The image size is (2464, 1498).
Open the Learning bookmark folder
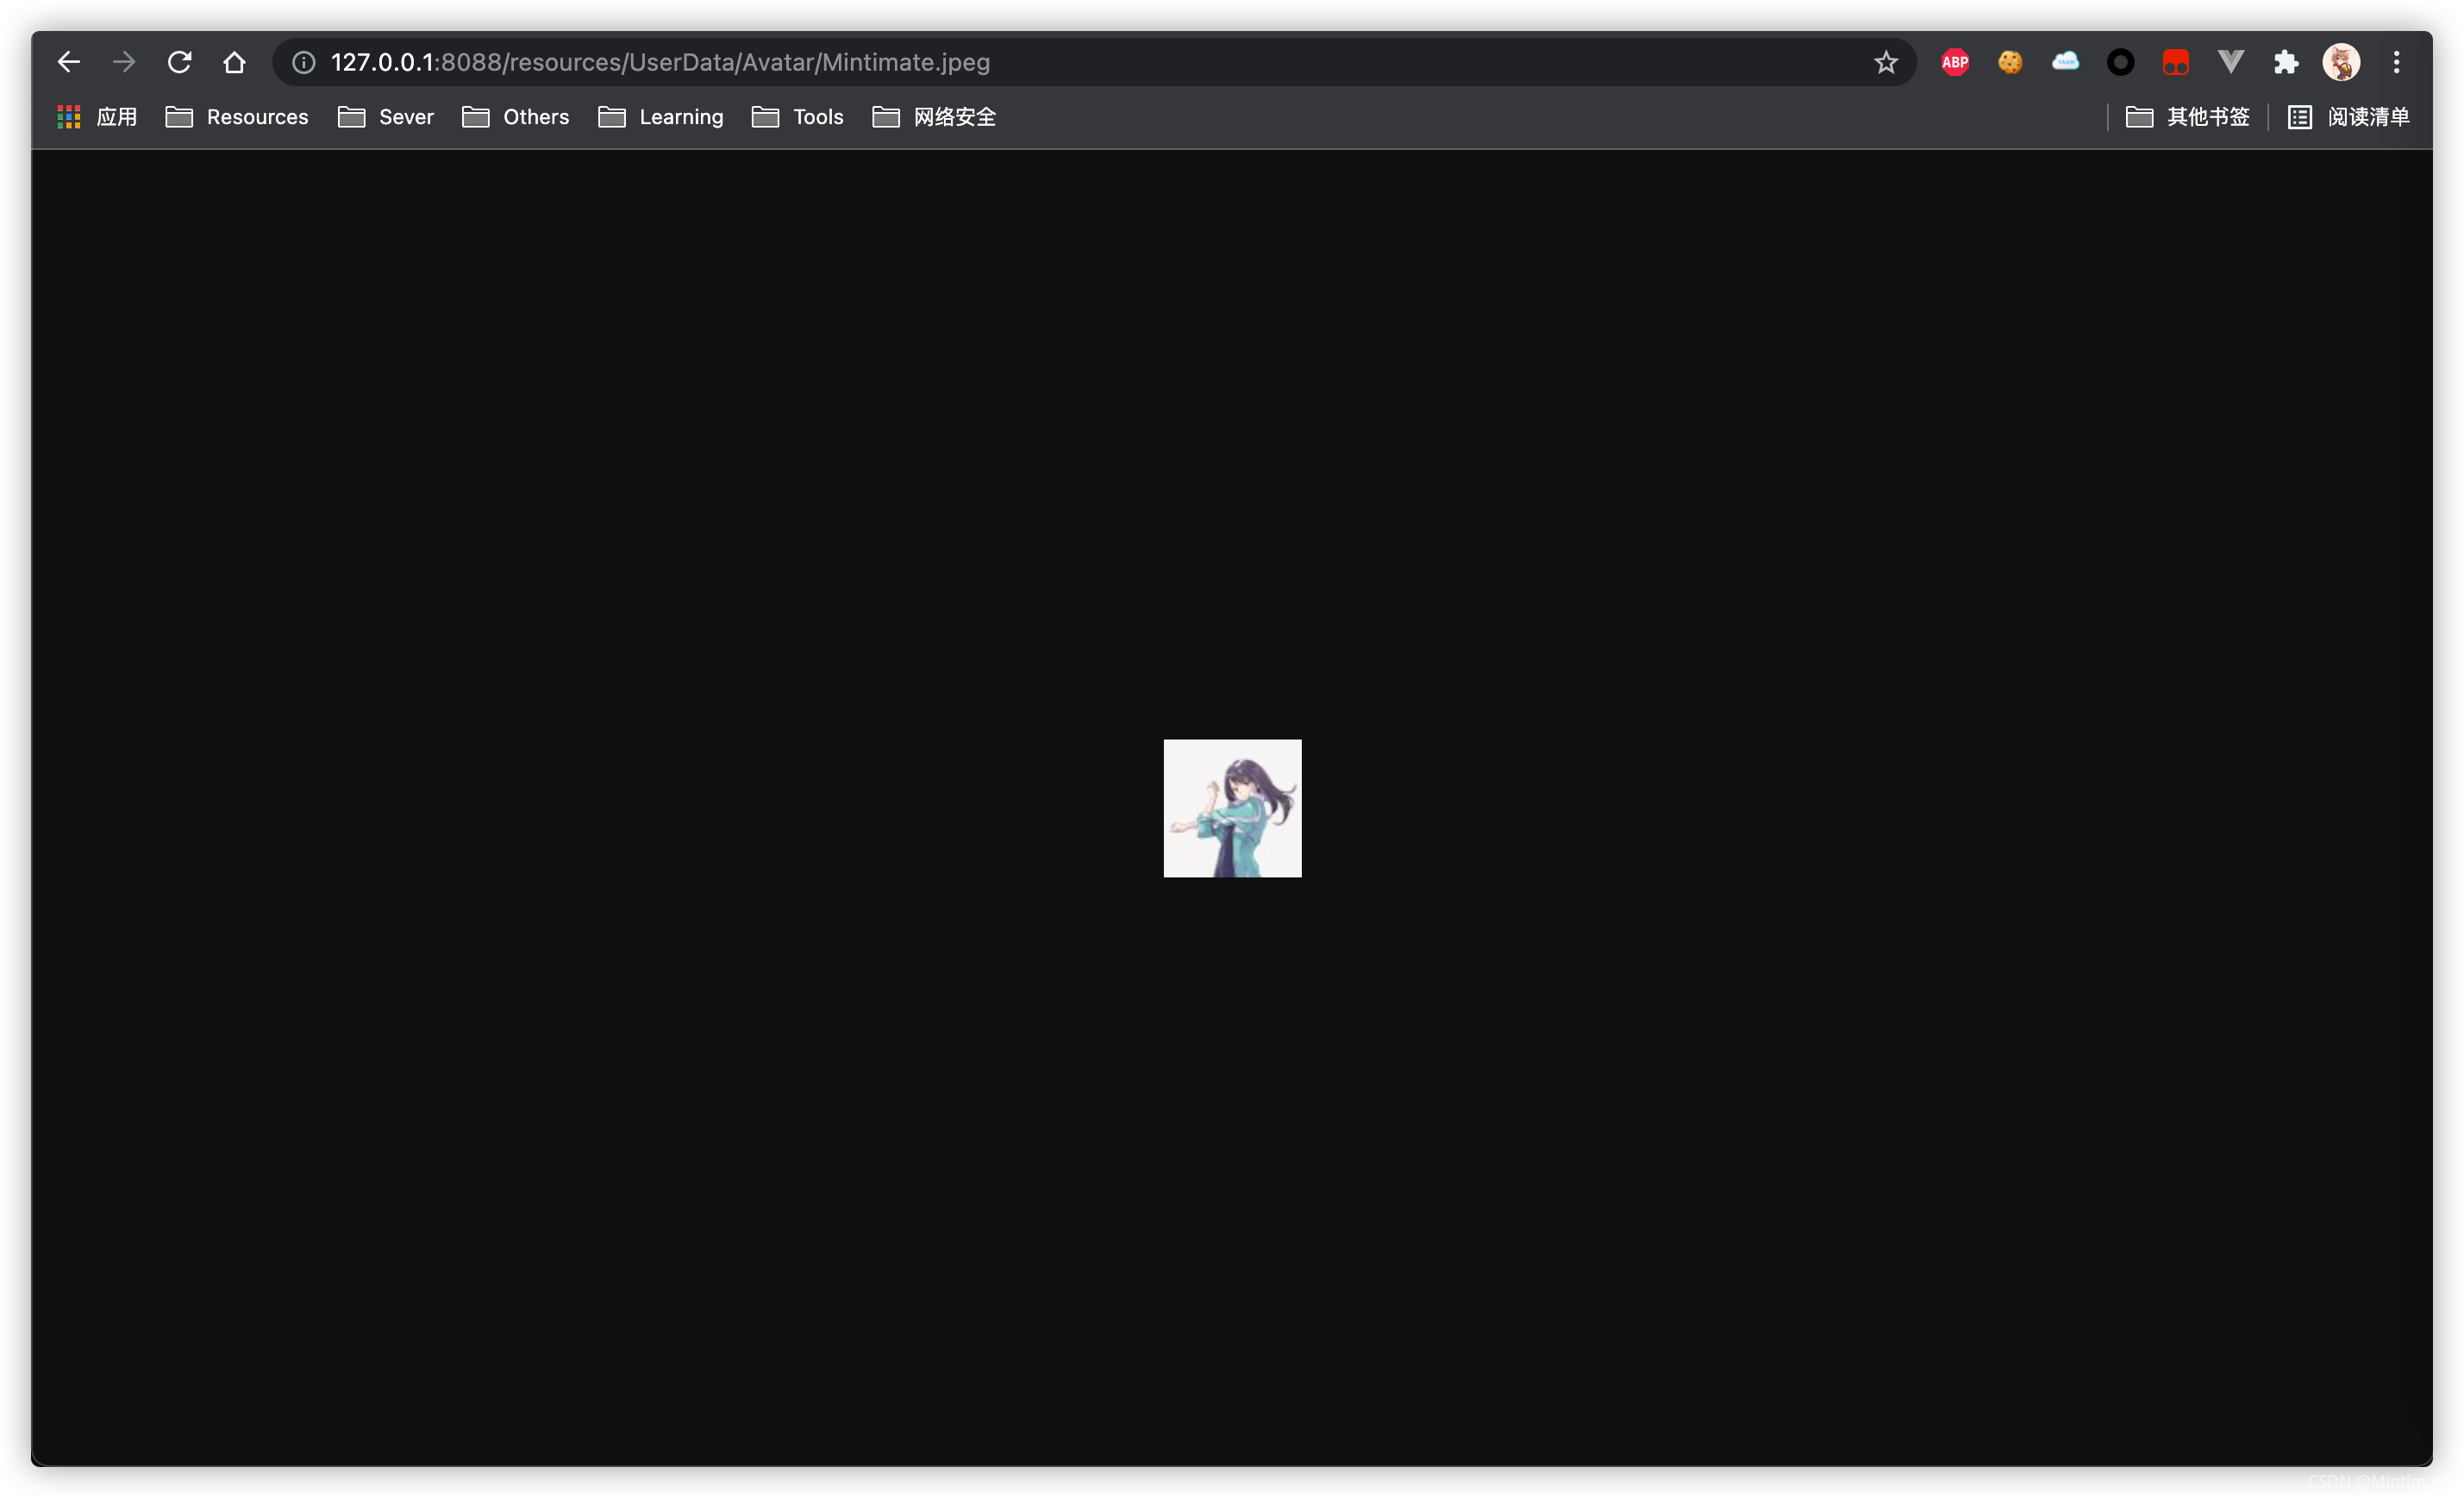(661, 117)
